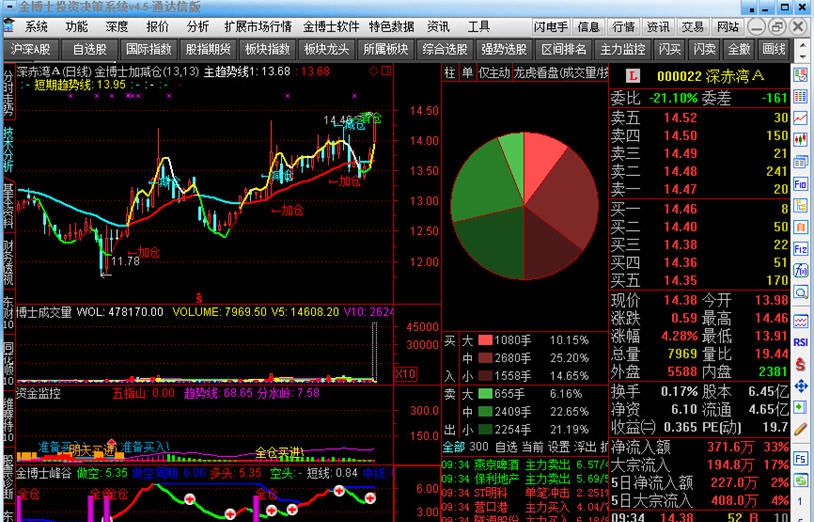Click the bright green 大 sell legend swatch

tap(485, 394)
